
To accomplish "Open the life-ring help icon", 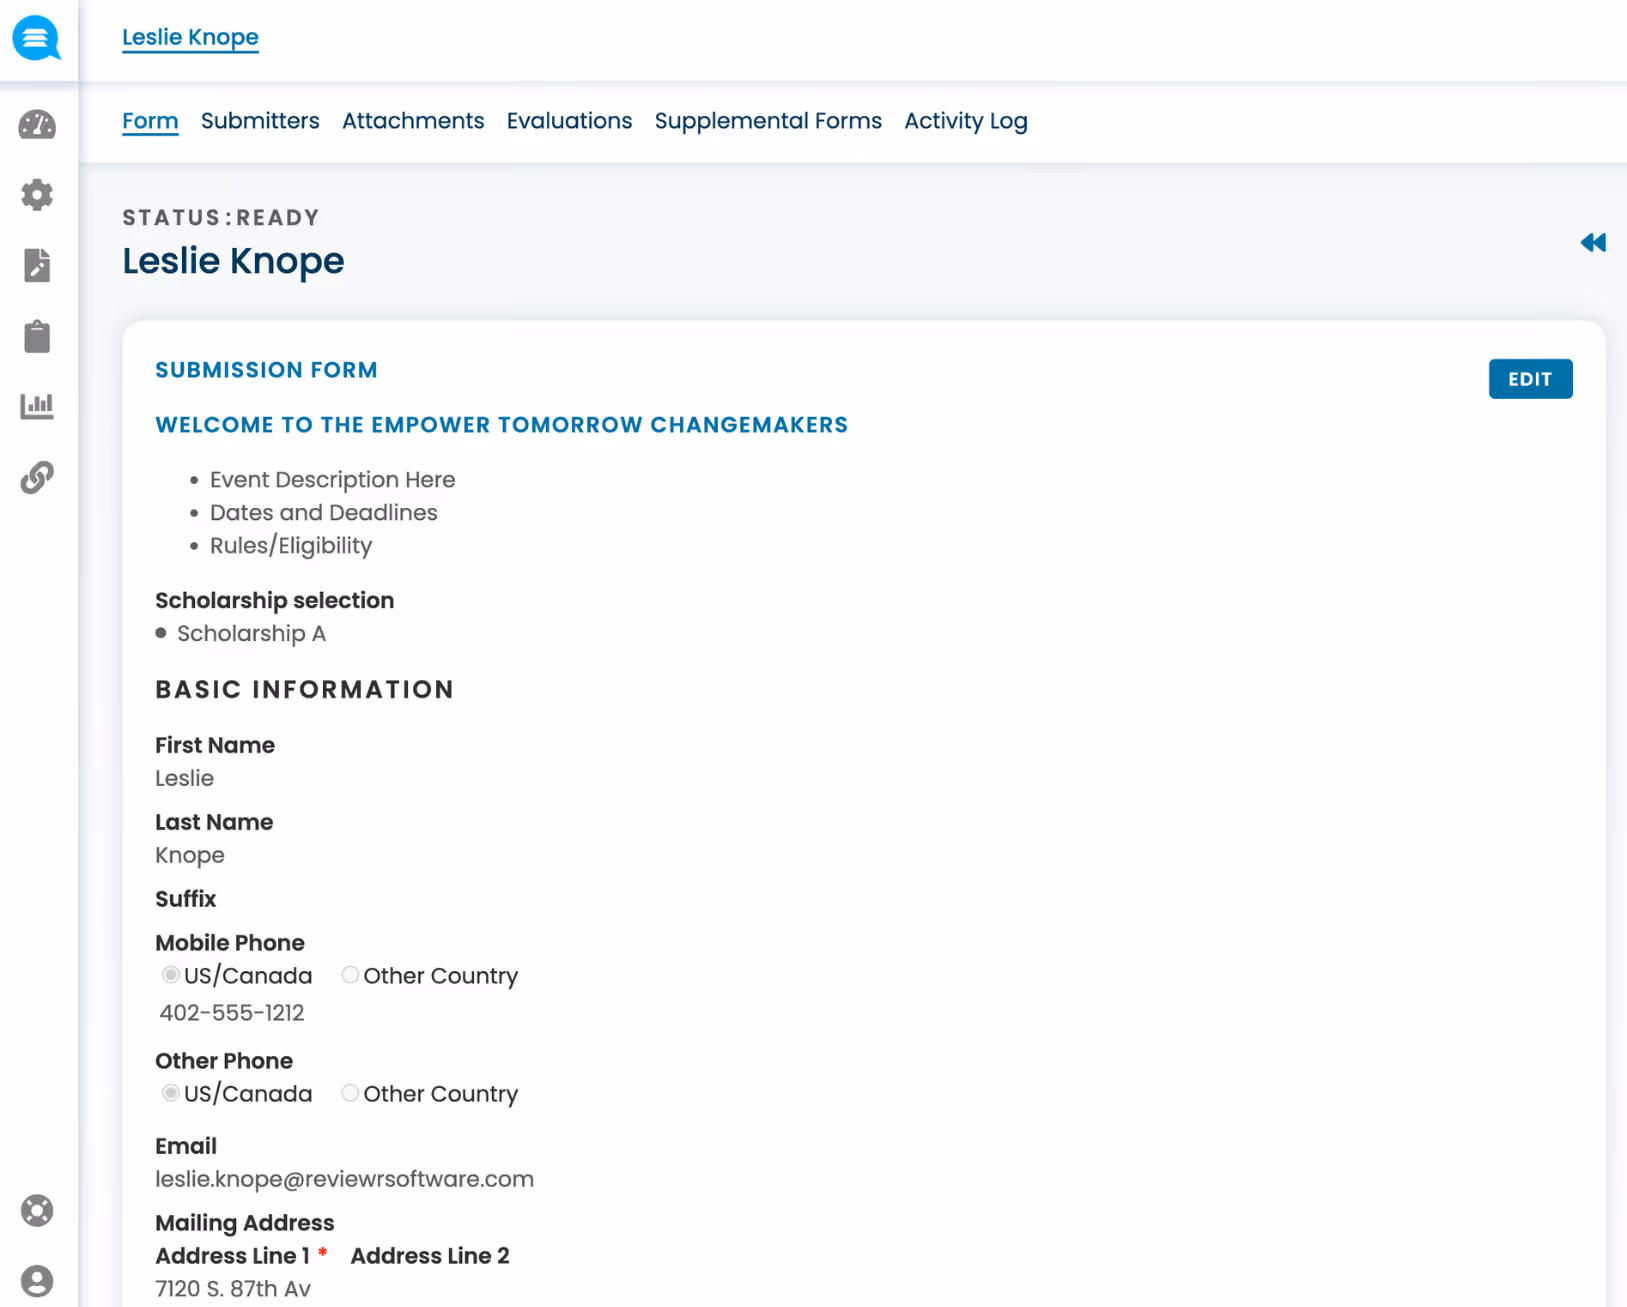I will 37,1211.
